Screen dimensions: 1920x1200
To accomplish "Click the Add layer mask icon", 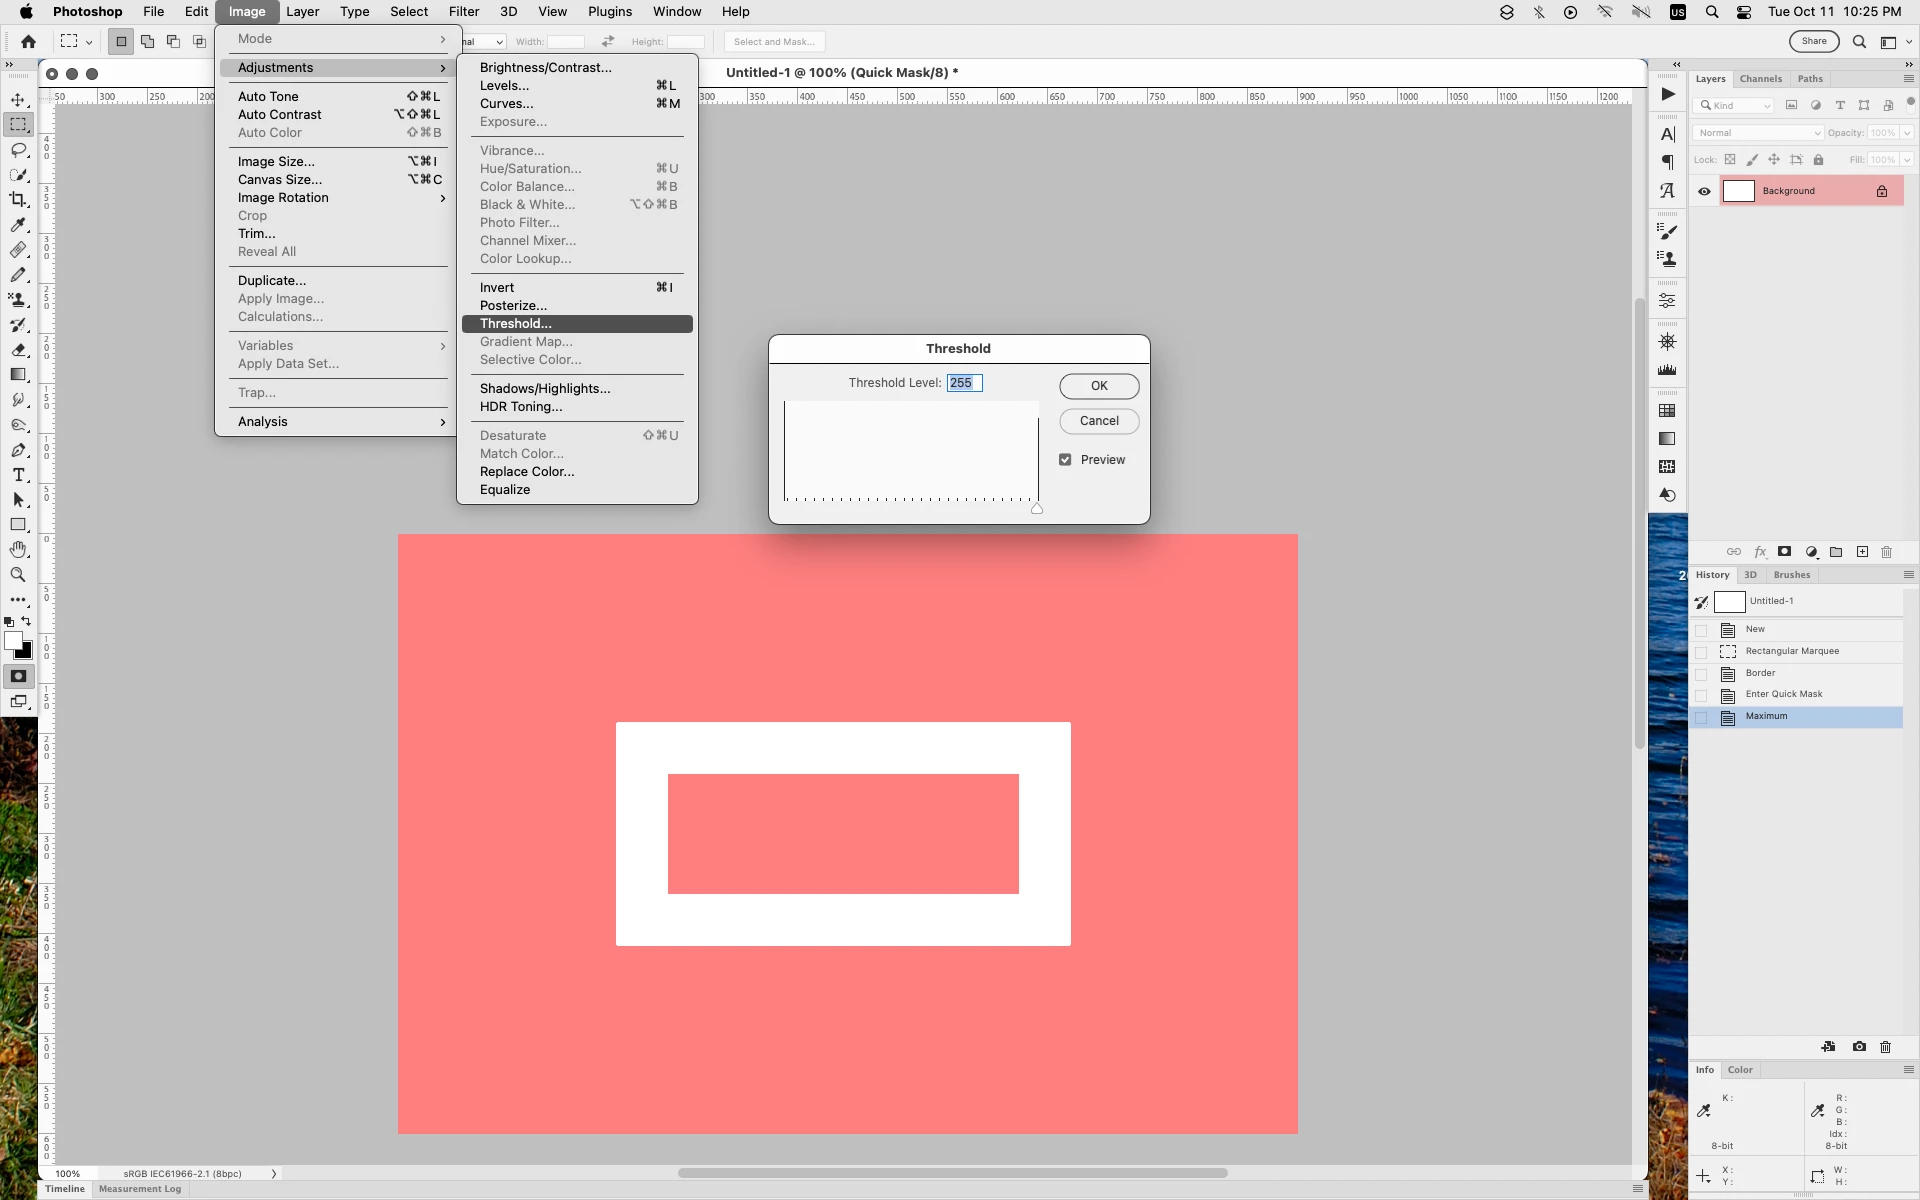I will (1784, 552).
